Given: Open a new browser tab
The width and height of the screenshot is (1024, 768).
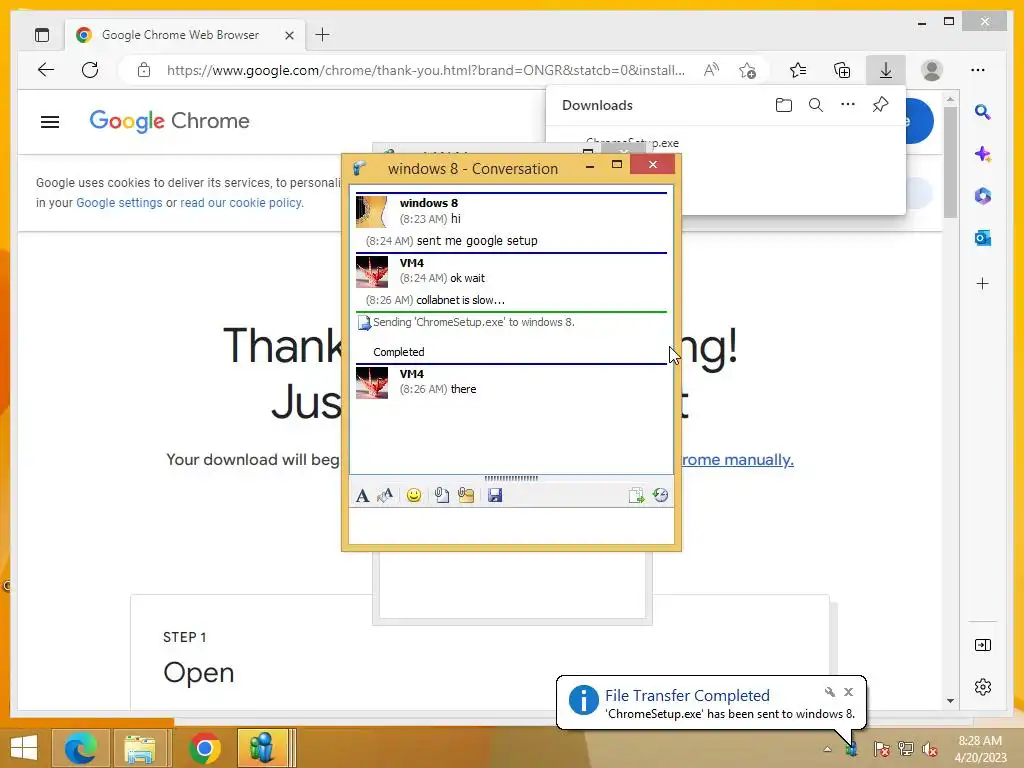Looking at the screenshot, I should (323, 35).
